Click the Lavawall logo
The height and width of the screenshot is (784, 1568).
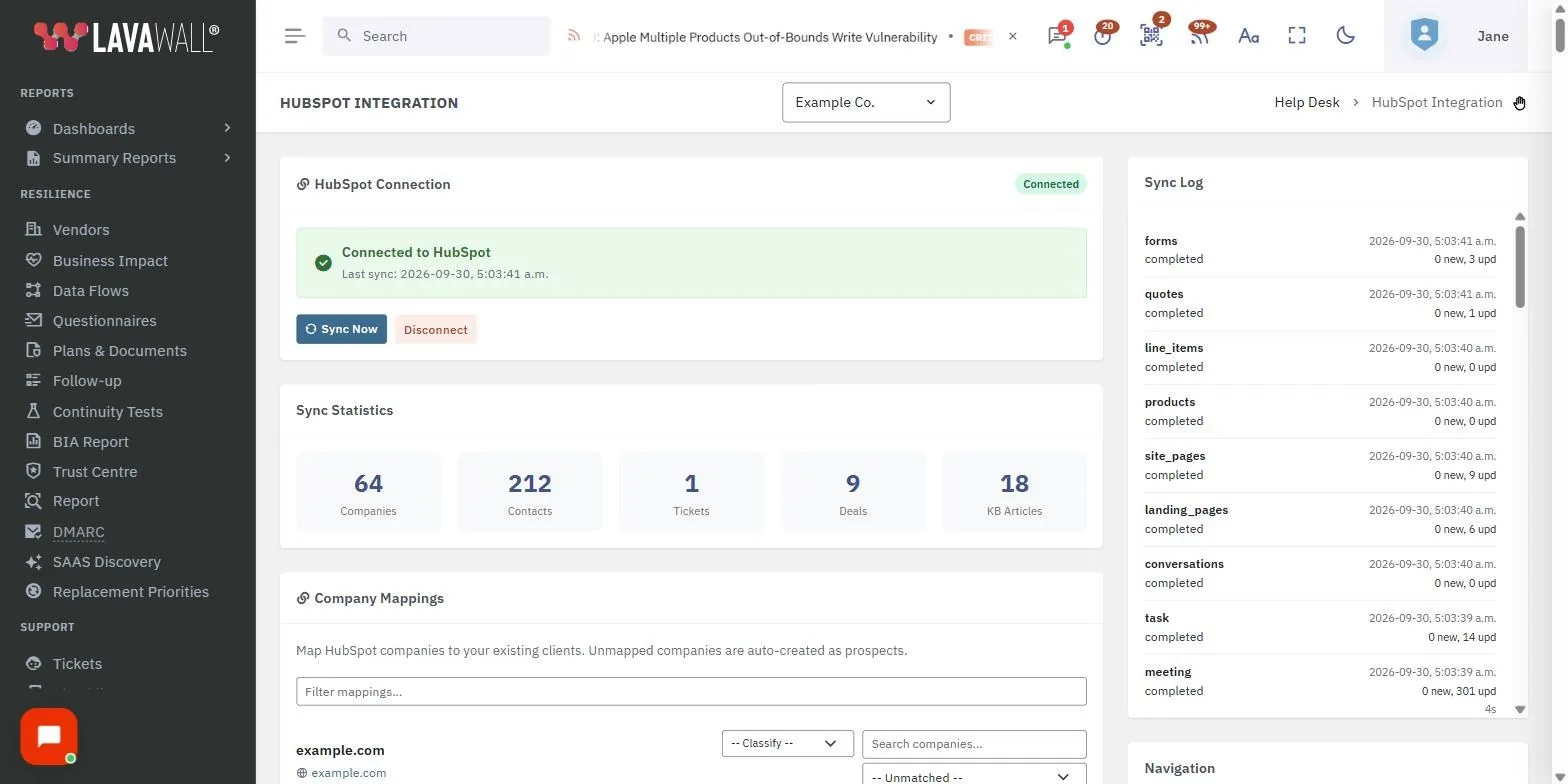(126, 37)
